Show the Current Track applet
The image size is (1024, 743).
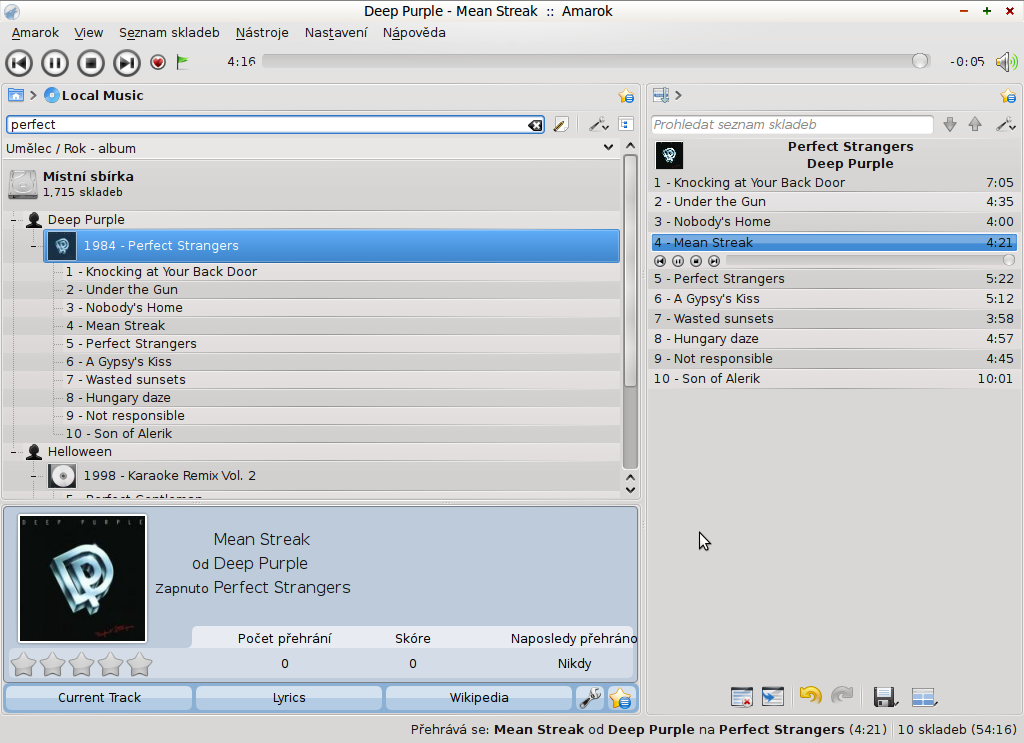pos(99,698)
